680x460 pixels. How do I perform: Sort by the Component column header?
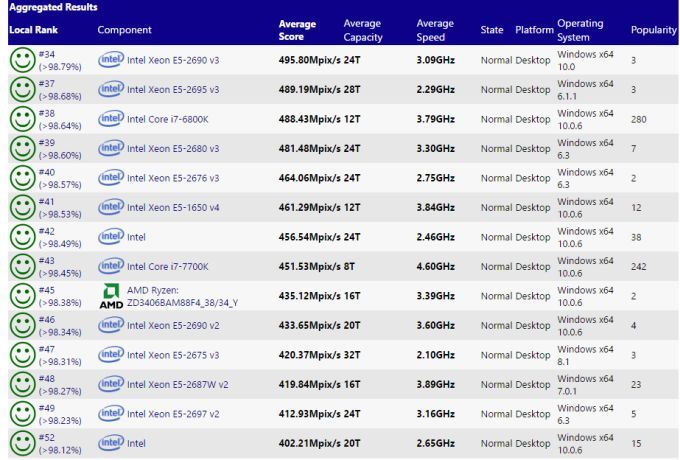pos(124,30)
